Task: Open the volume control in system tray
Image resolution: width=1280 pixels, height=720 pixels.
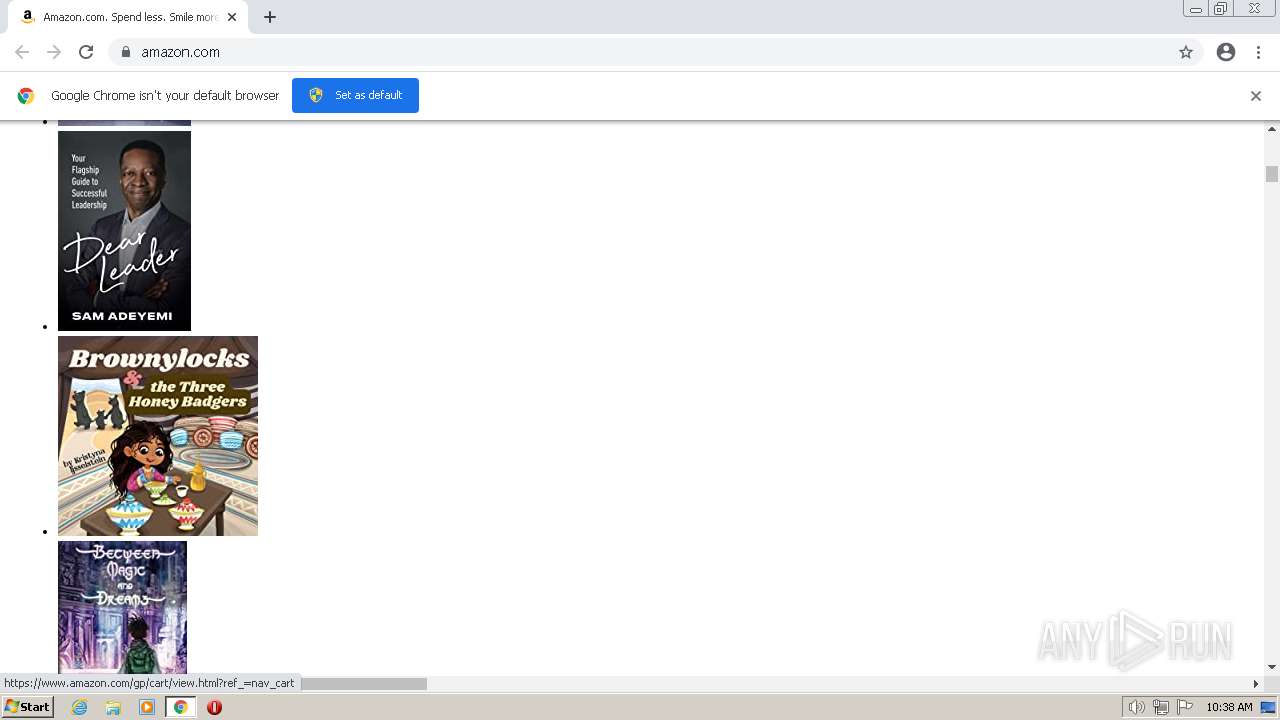Action: point(1136,707)
